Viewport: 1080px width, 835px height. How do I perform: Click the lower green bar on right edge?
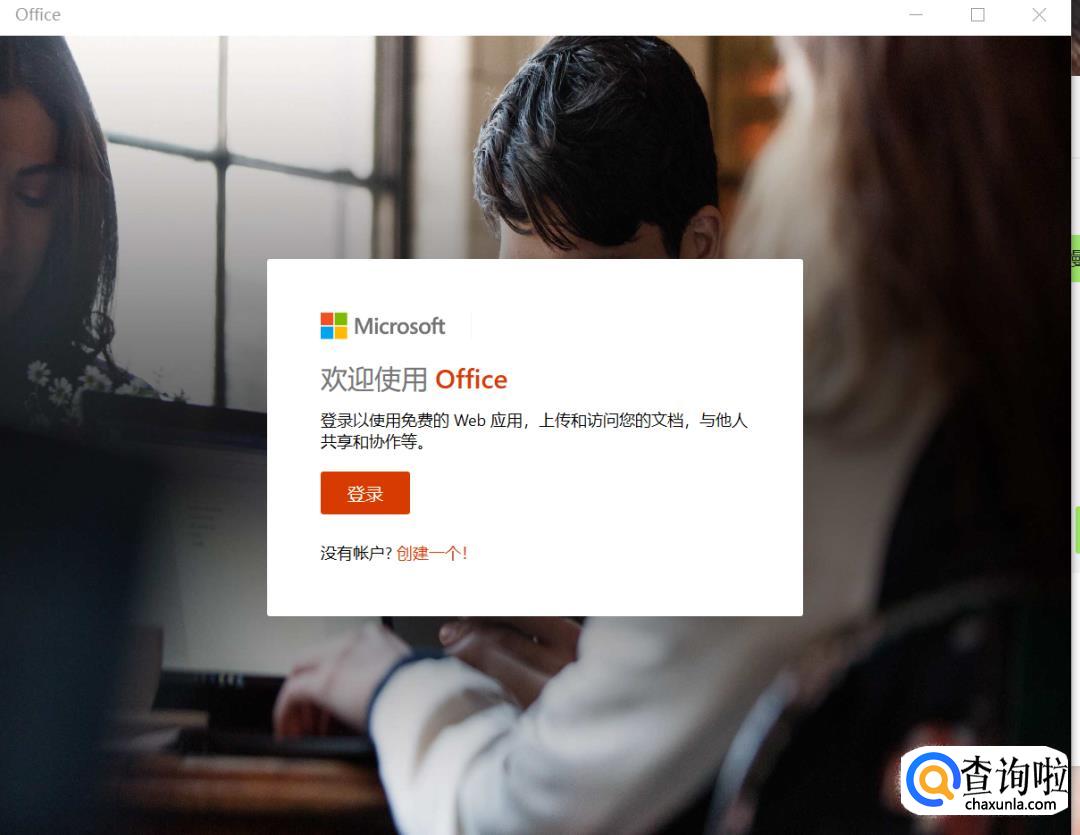1077,530
